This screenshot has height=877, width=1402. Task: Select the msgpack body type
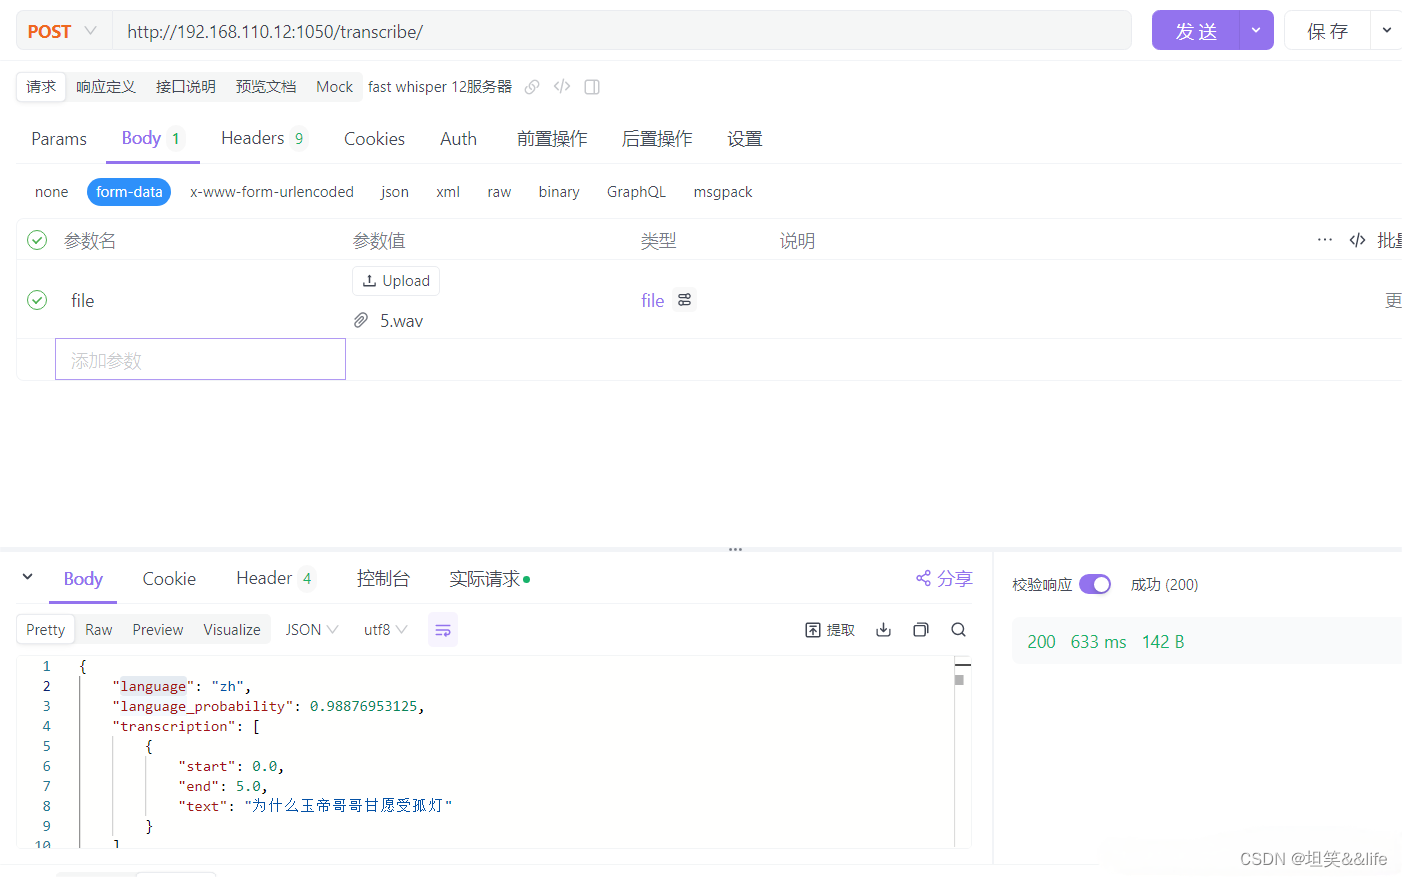[723, 192]
